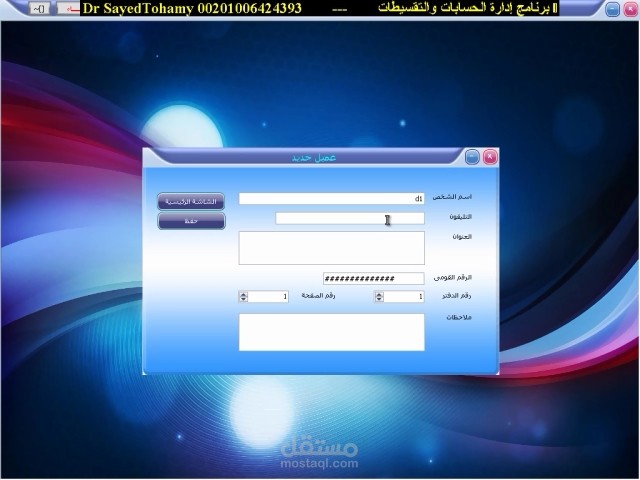
Task: Focus the التليفون telephone input field
Action: click(350, 218)
